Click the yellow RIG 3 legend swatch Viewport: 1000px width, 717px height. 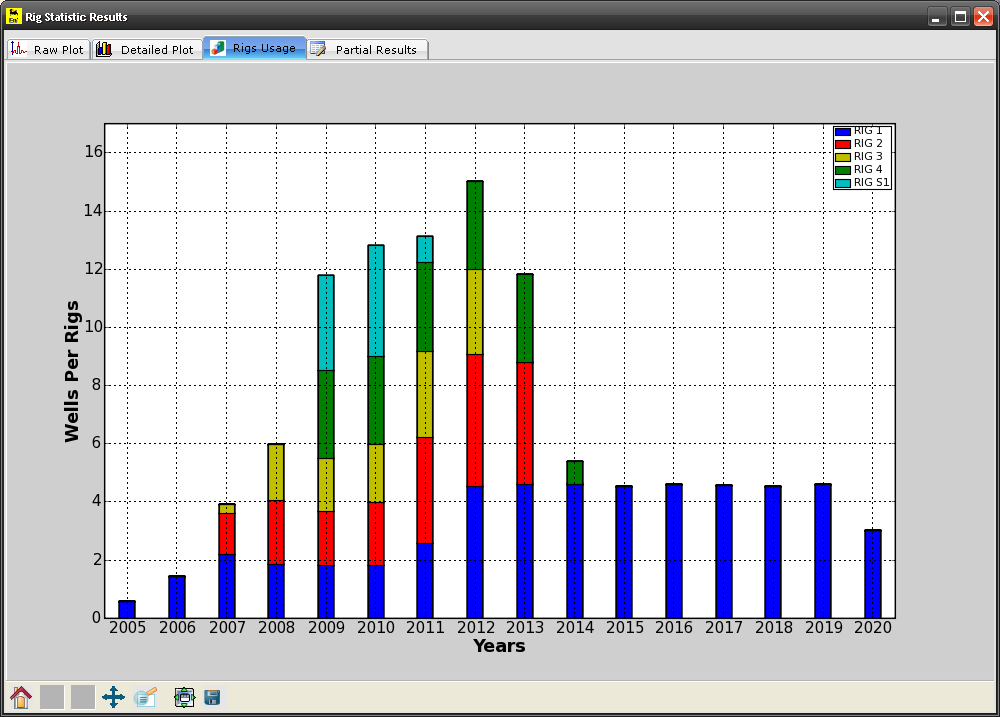click(x=843, y=157)
